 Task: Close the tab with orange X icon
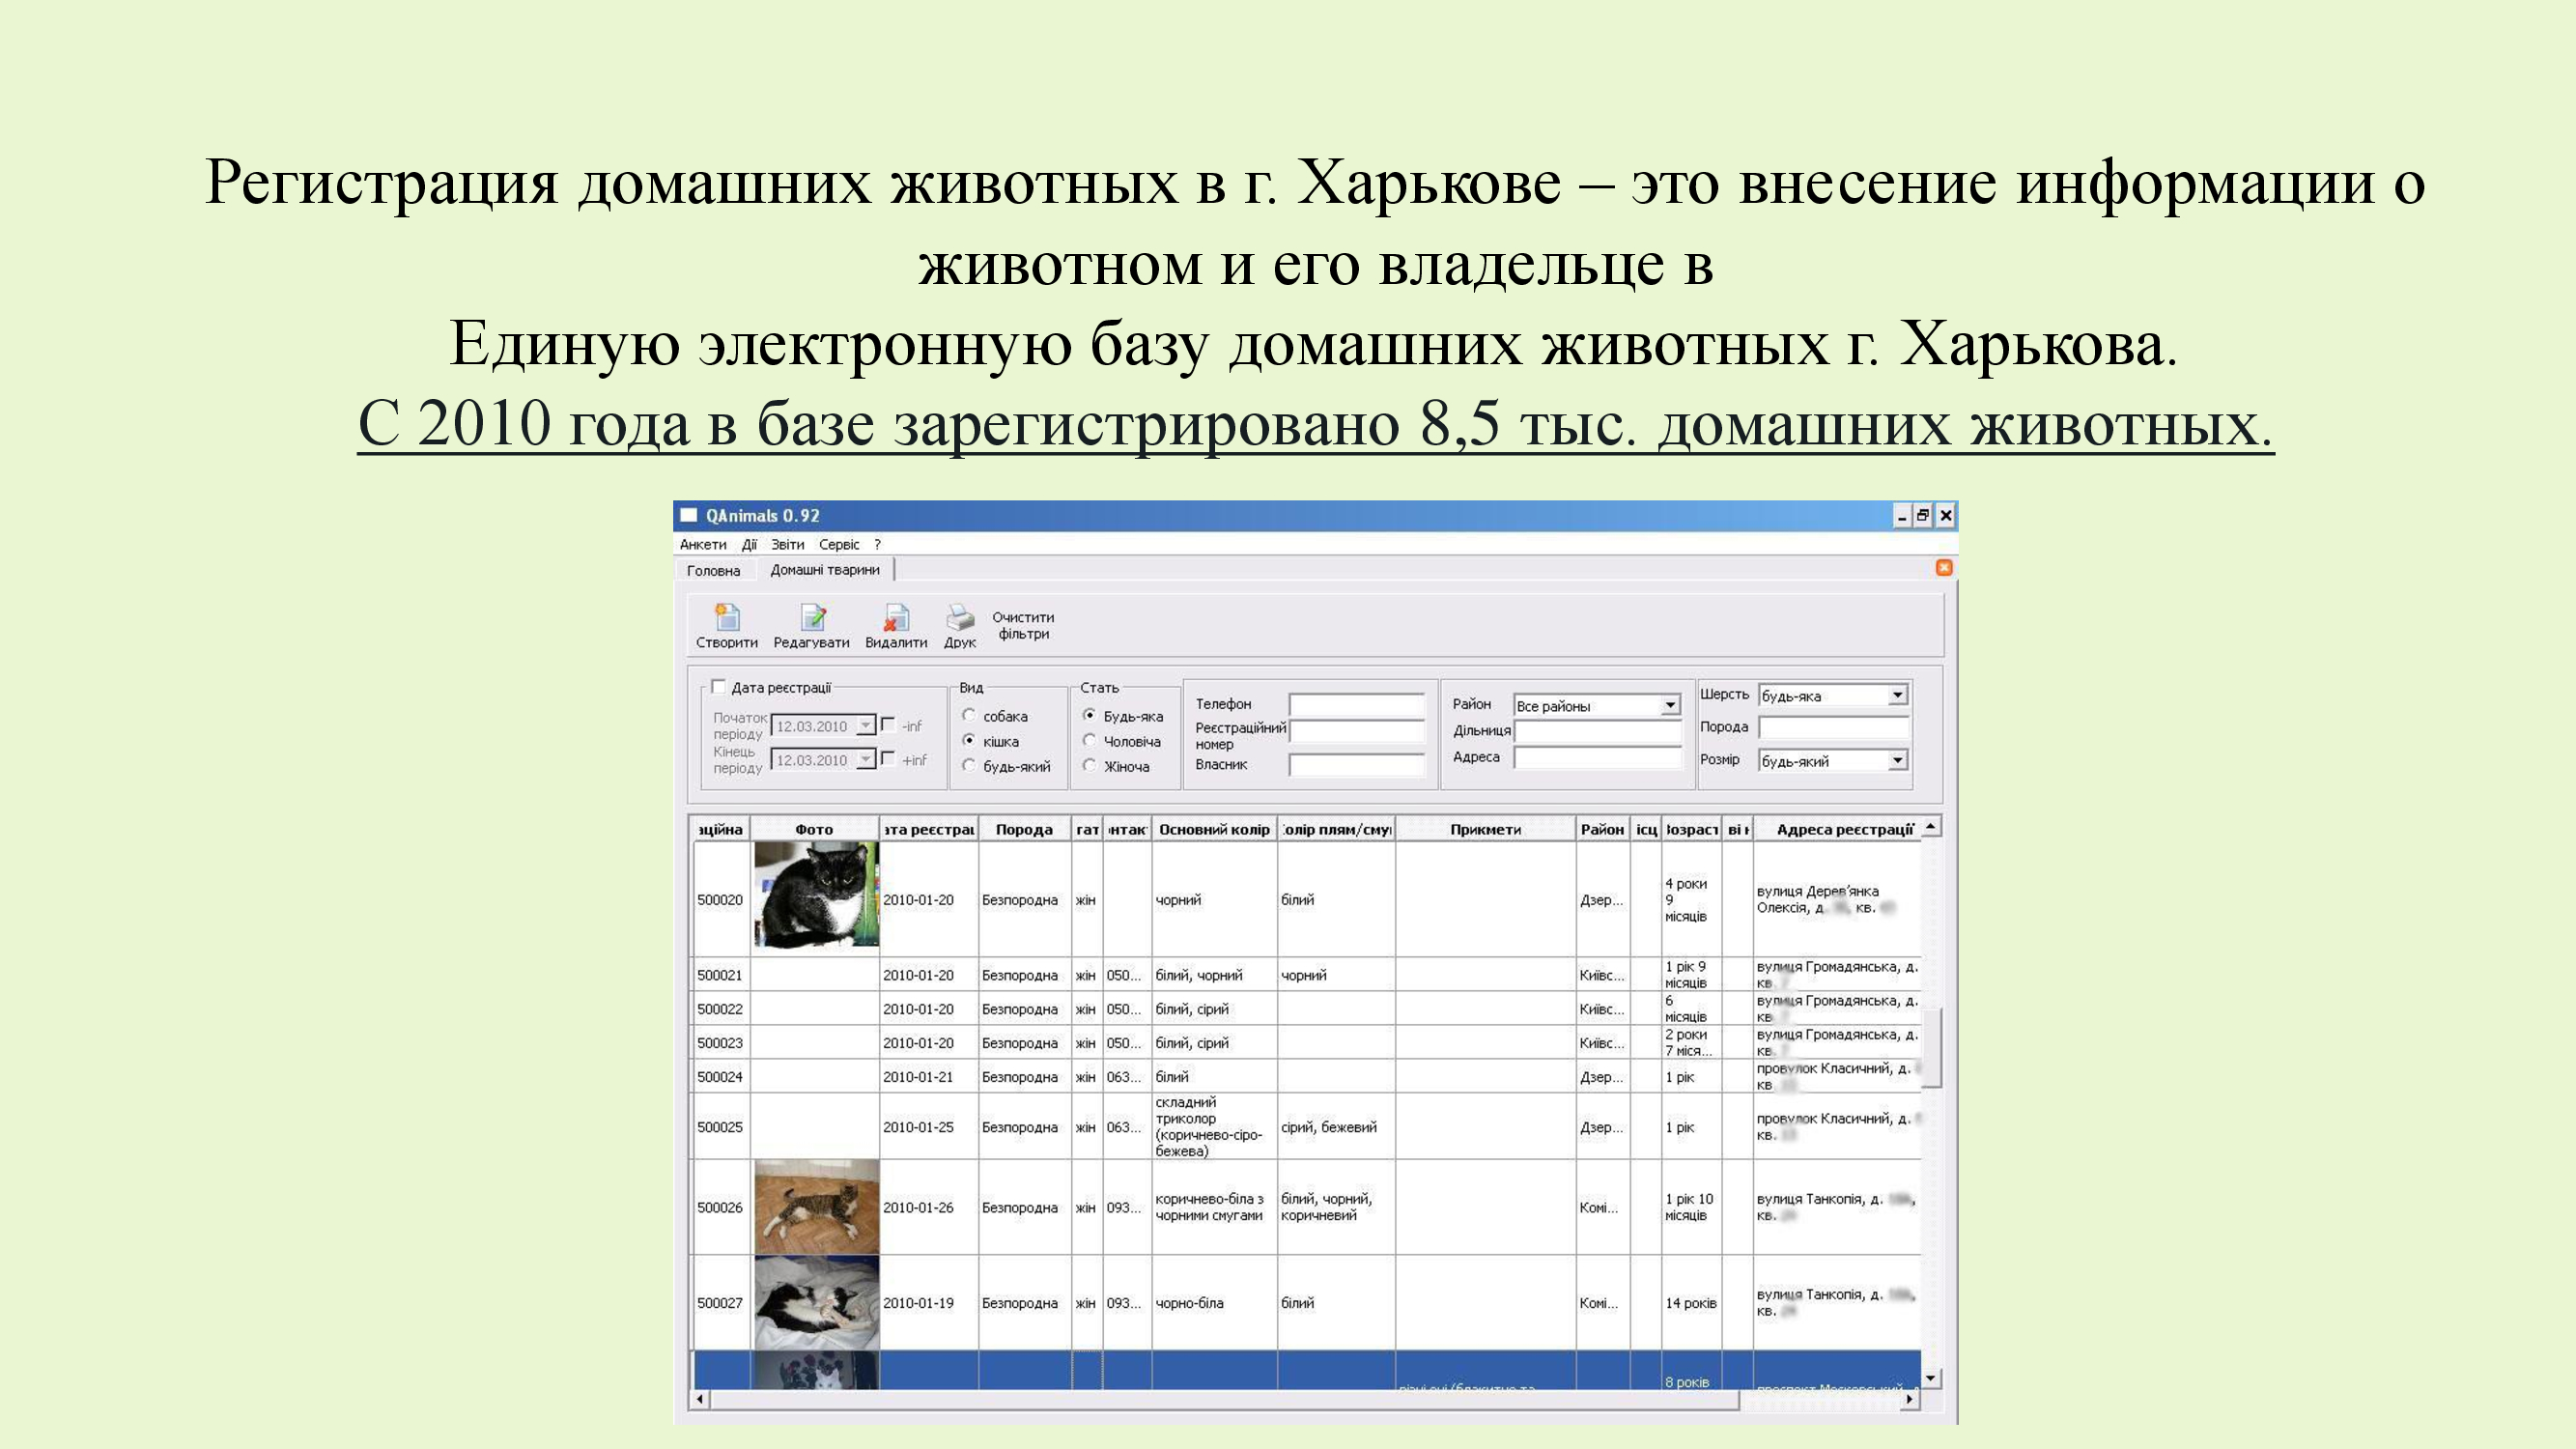pos(1943,568)
